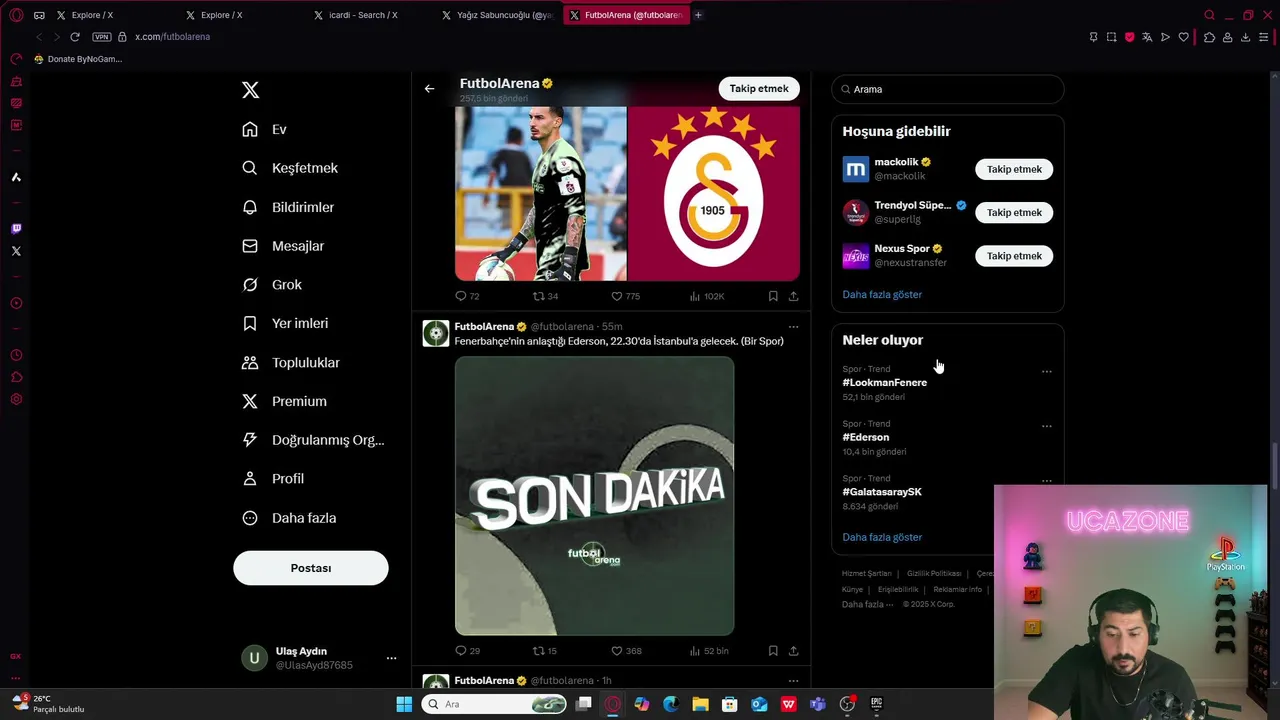Bookmark the Ederson post
1280x720 pixels.
coord(773,651)
